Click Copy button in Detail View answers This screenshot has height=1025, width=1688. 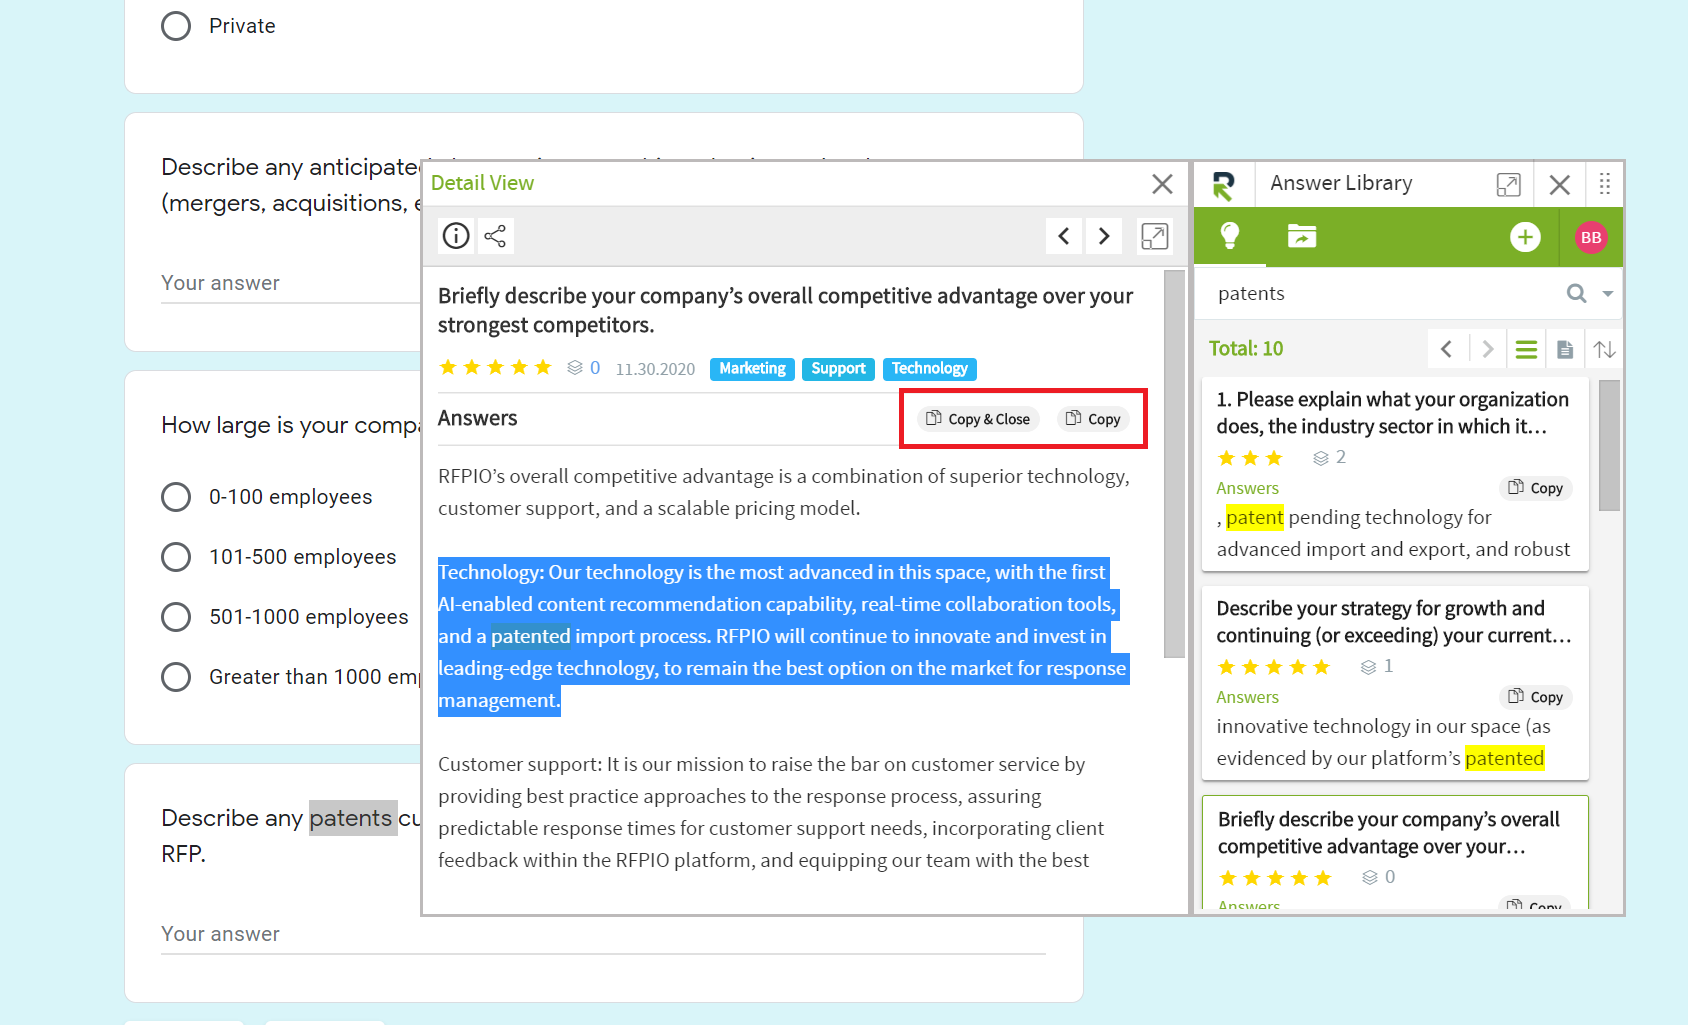click(1093, 419)
